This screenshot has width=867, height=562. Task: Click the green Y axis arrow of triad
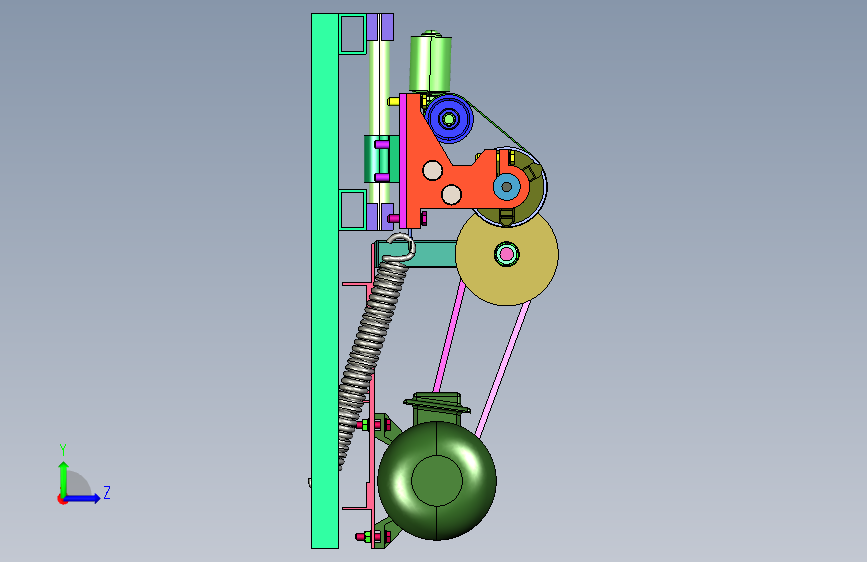point(64,478)
